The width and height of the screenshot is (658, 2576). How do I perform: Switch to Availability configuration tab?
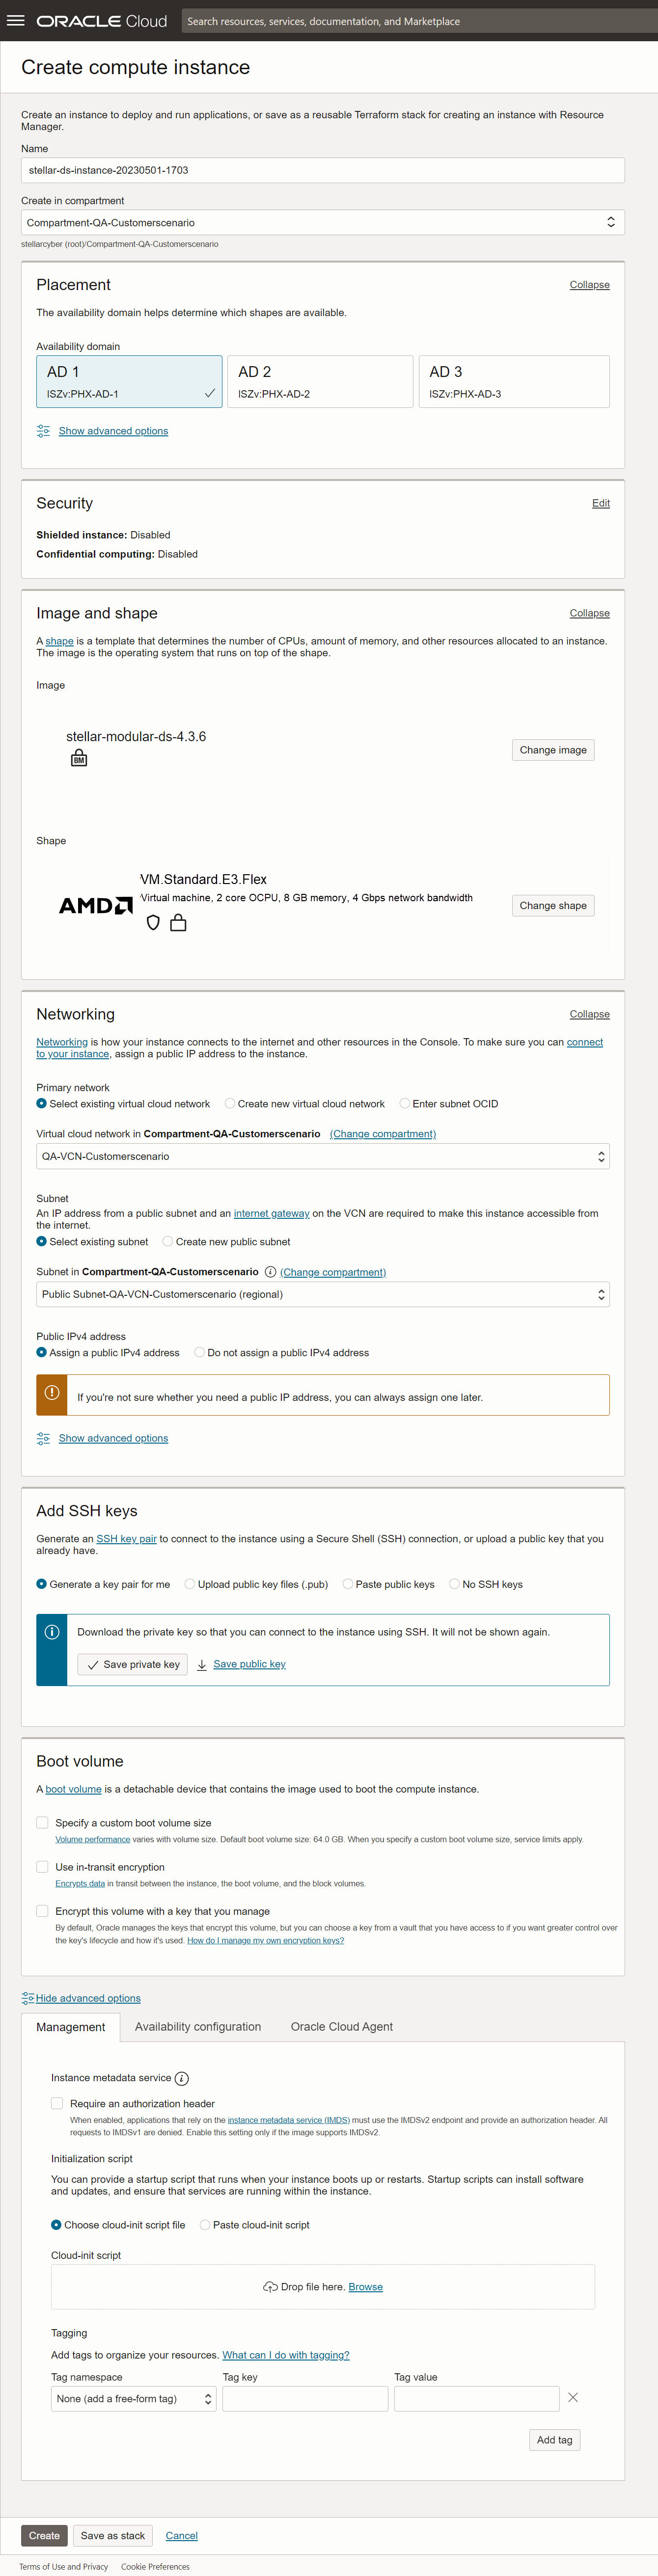click(x=198, y=2026)
